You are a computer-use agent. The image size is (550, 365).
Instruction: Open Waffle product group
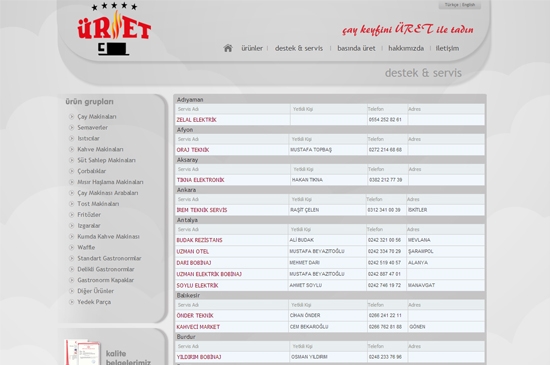point(86,247)
